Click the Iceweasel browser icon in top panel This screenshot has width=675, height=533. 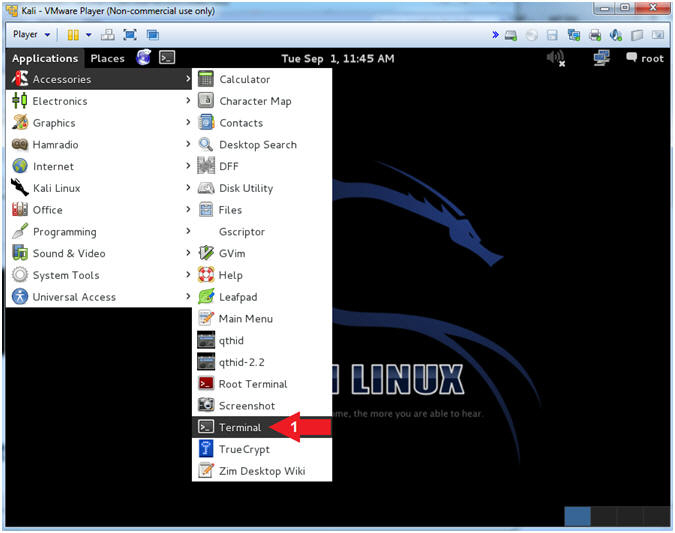[x=143, y=57]
